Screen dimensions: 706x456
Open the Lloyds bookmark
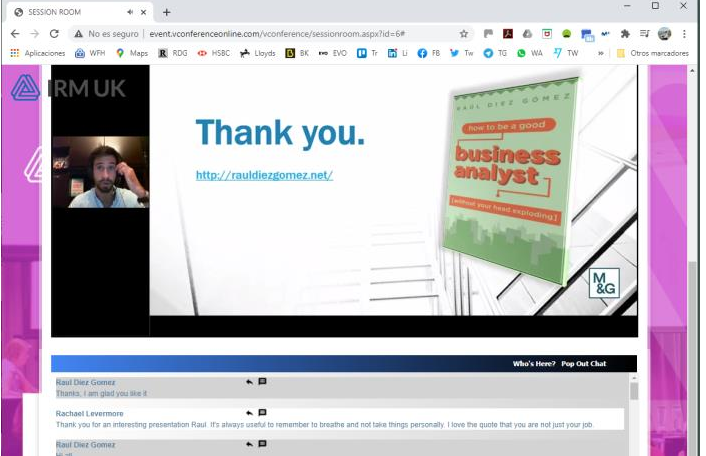258,53
